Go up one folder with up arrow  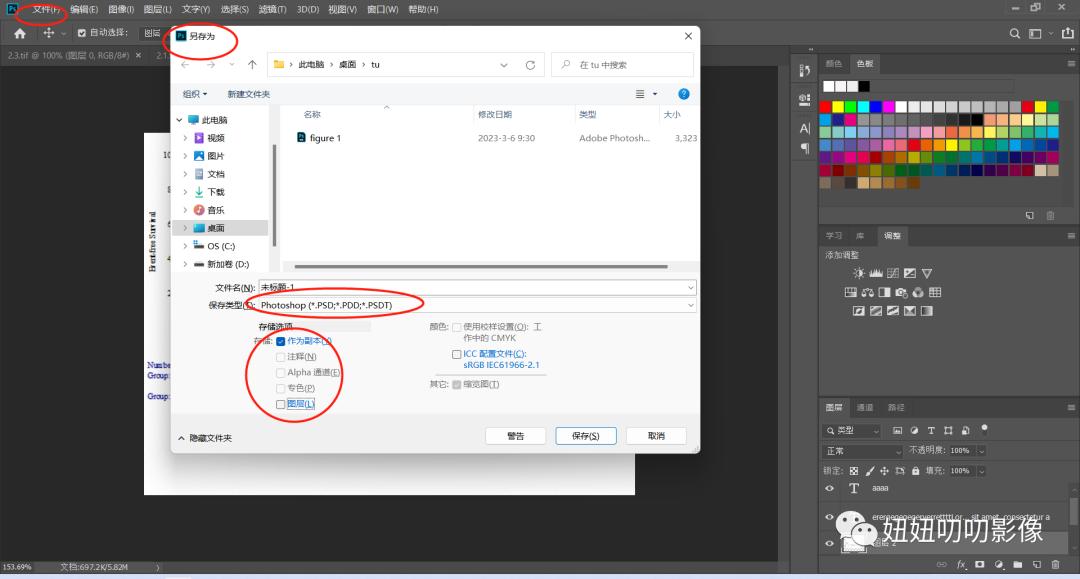[x=252, y=65]
